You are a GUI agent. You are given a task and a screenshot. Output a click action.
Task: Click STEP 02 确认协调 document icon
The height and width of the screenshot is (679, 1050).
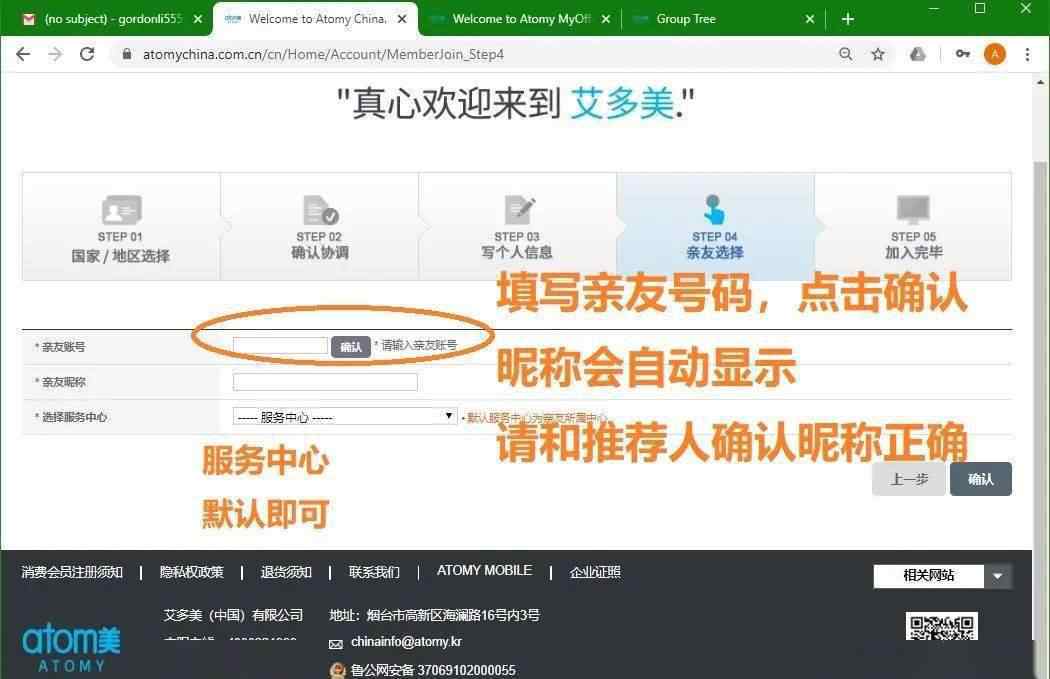320,210
